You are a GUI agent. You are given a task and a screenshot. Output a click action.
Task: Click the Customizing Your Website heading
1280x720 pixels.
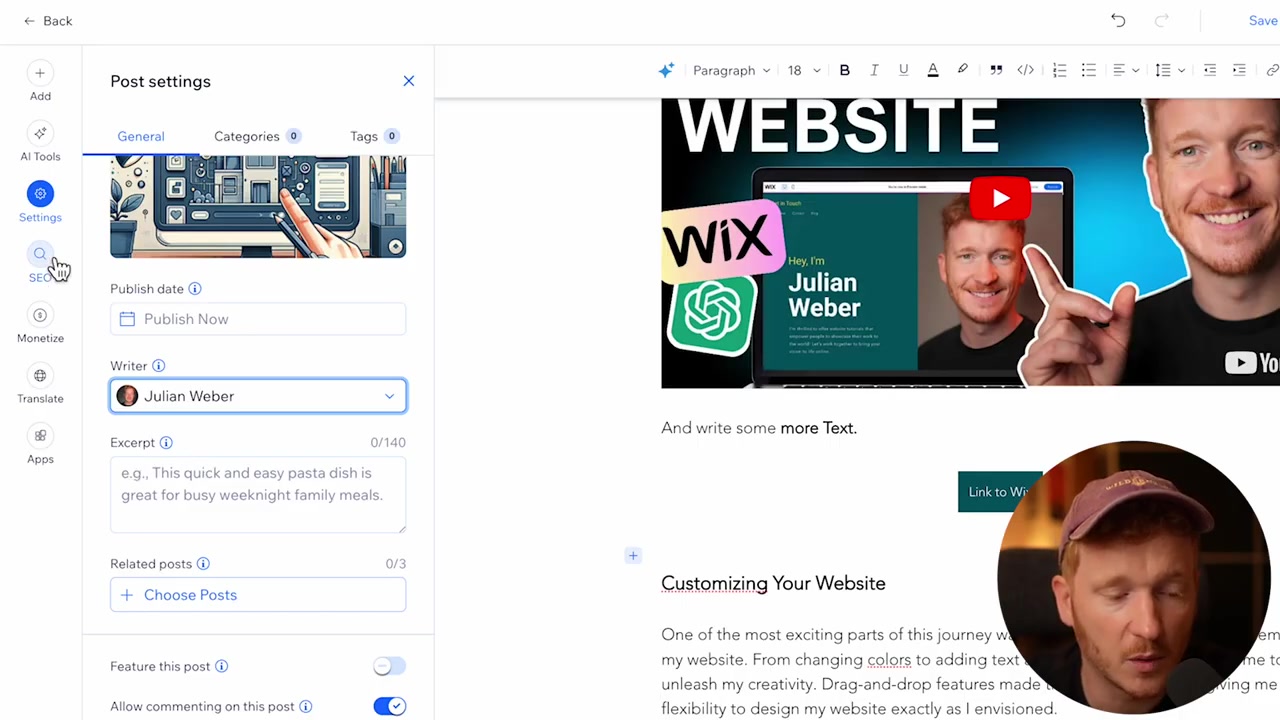point(773,583)
